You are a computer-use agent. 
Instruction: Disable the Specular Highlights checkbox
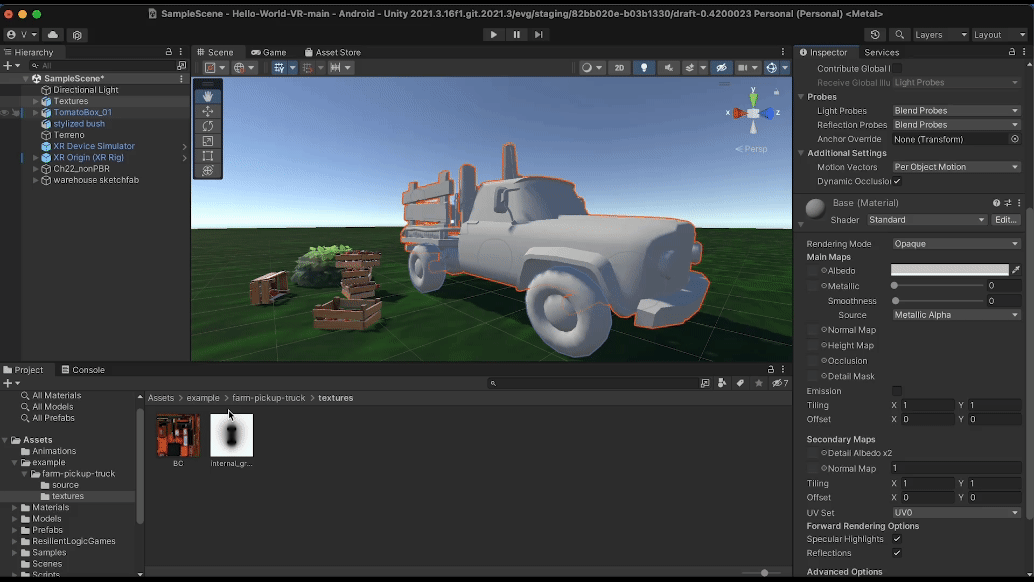tap(897, 539)
